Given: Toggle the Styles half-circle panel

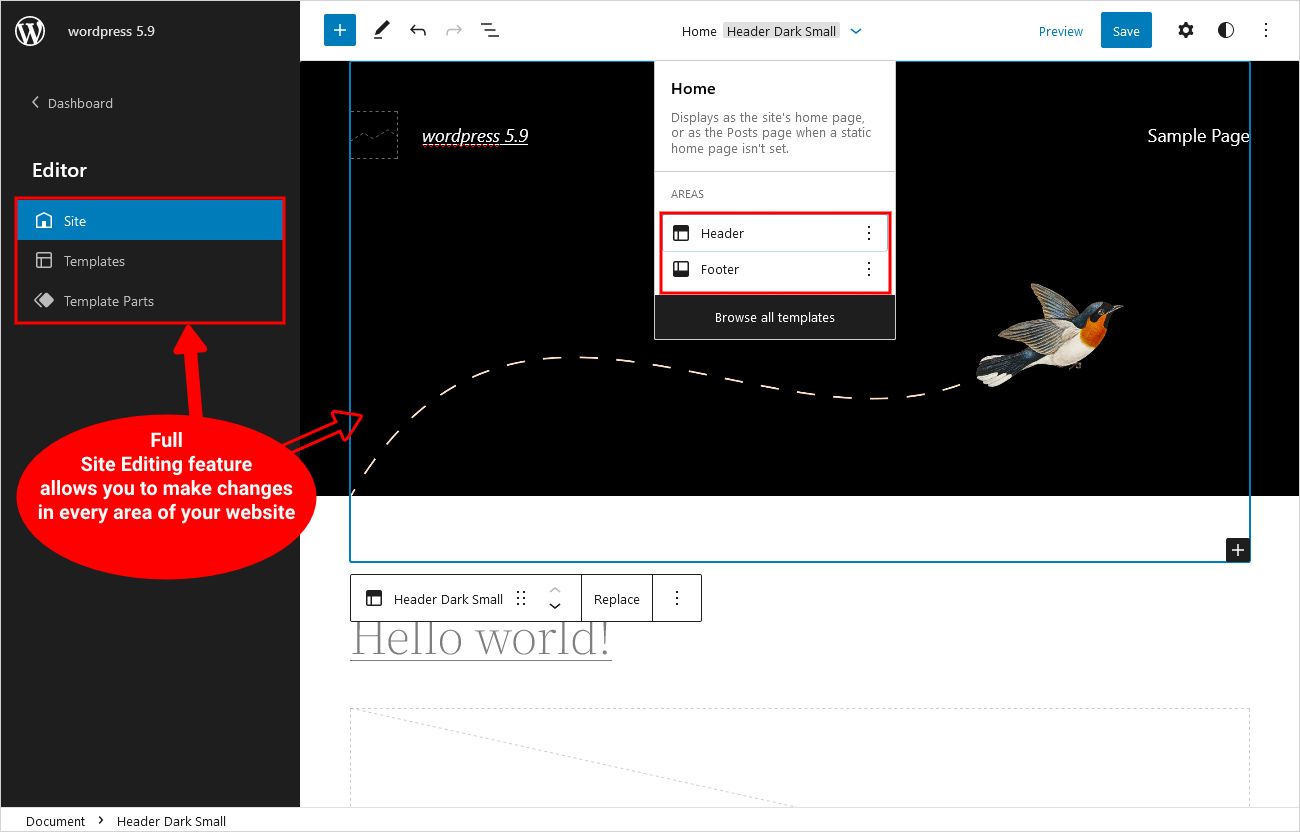Looking at the screenshot, I should (1226, 30).
